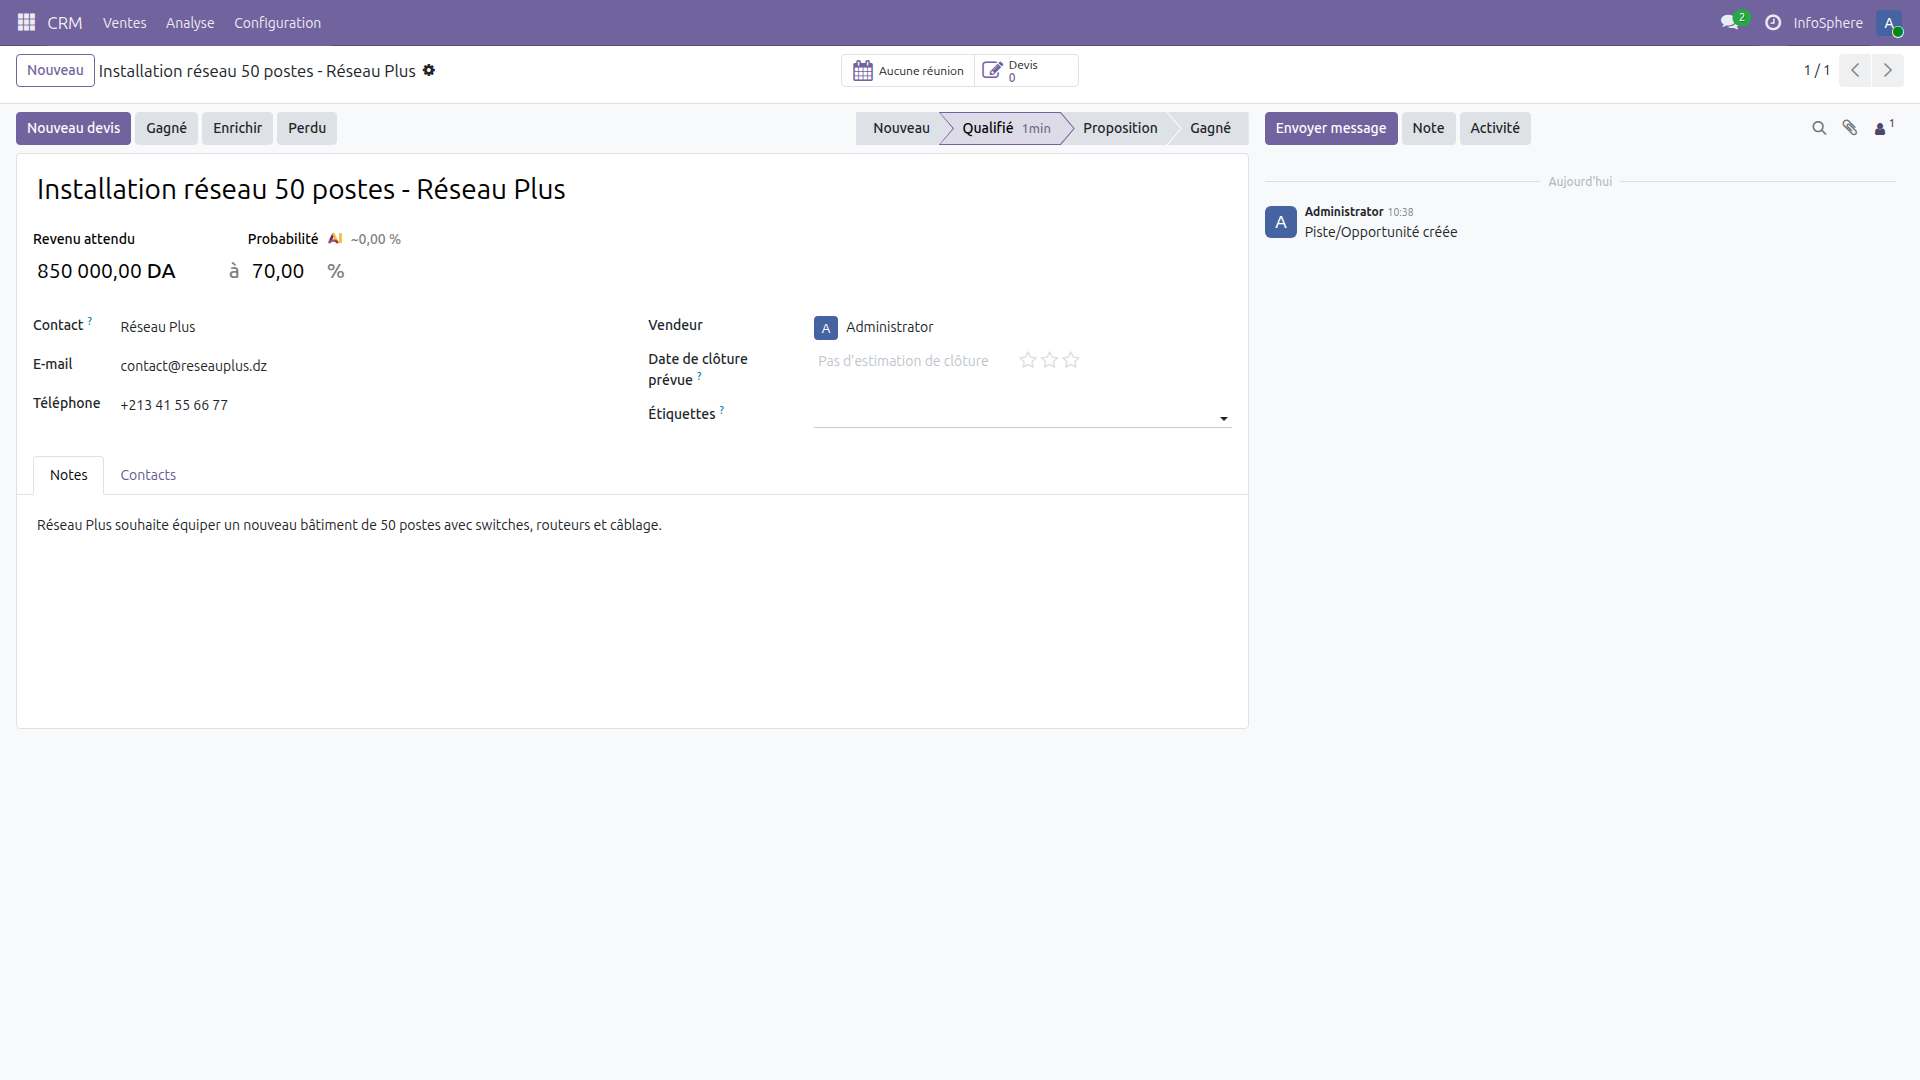Viewport: 1920px width, 1080px height.
Task: Open attachments with the paperclip icon
Action: (x=1851, y=128)
